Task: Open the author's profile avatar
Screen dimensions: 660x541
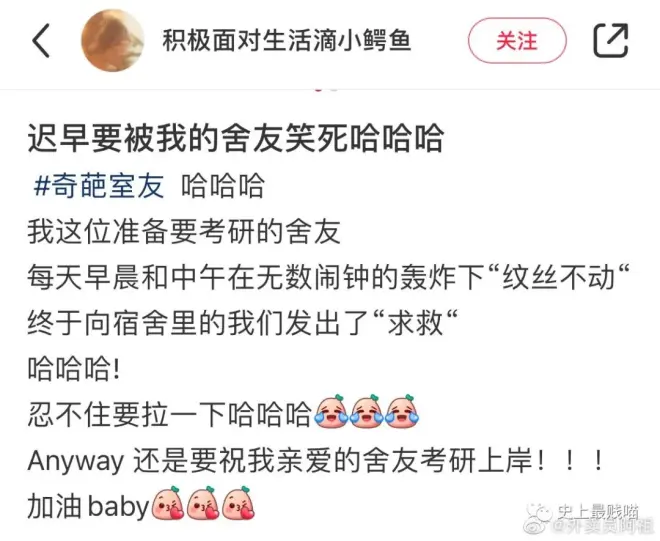Action: coord(113,40)
